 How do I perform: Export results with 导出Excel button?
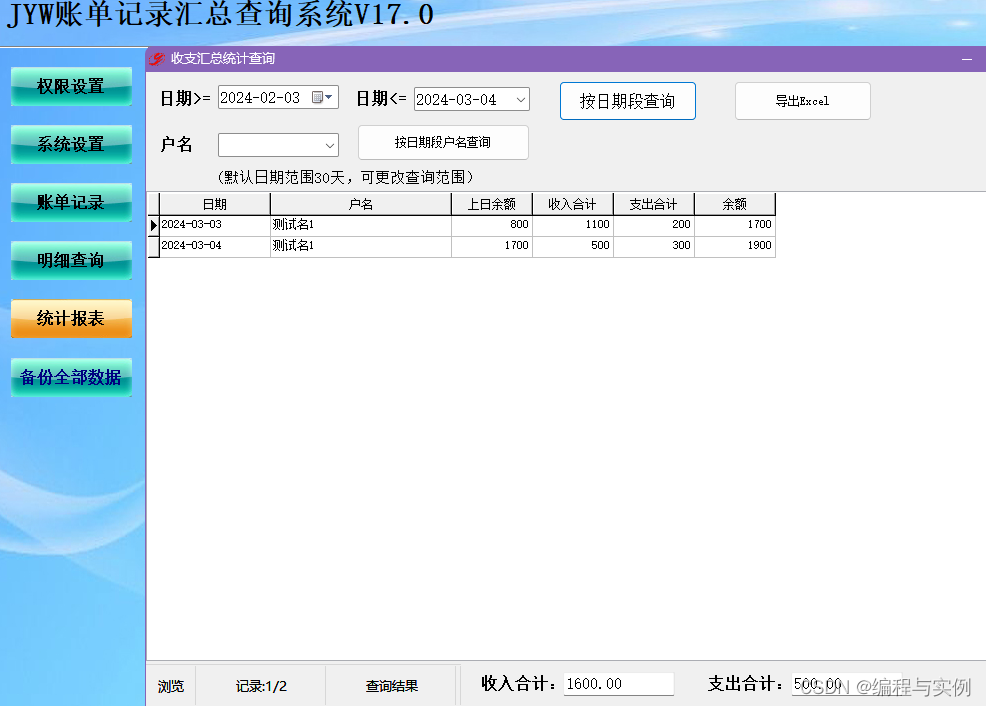(x=802, y=101)
